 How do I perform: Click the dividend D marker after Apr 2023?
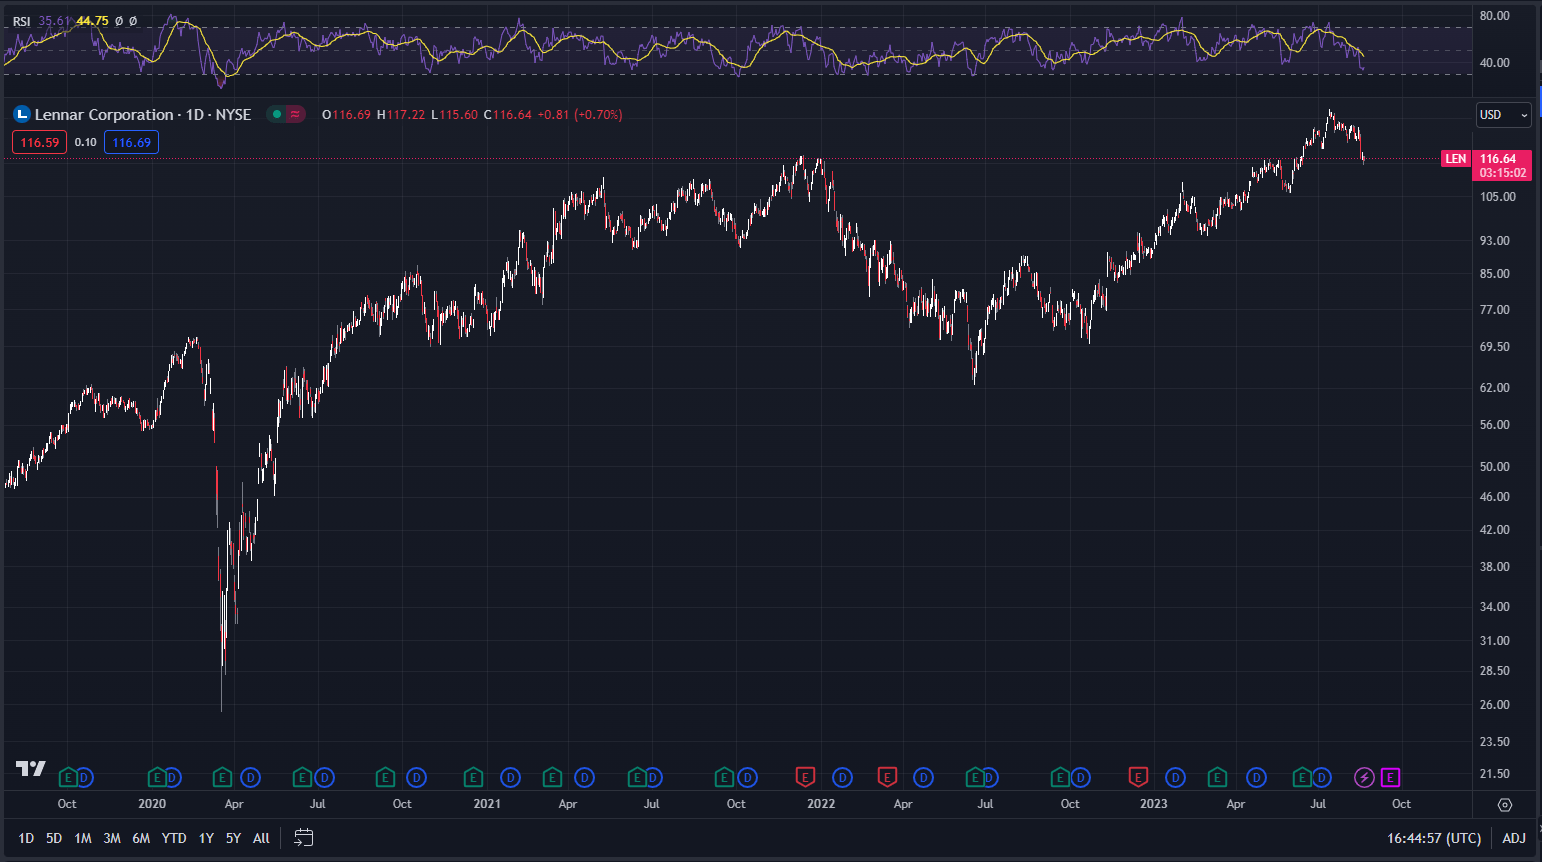click(x=1257, y=777)
